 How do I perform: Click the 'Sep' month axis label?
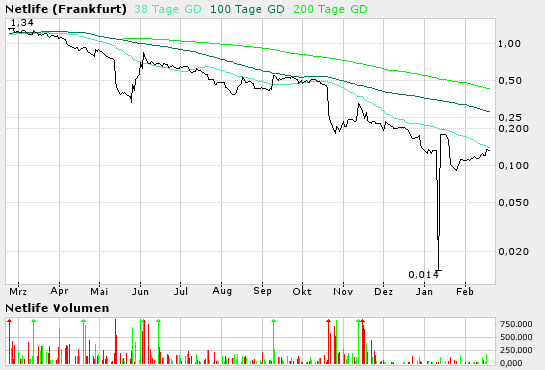(x=262, y=291)
